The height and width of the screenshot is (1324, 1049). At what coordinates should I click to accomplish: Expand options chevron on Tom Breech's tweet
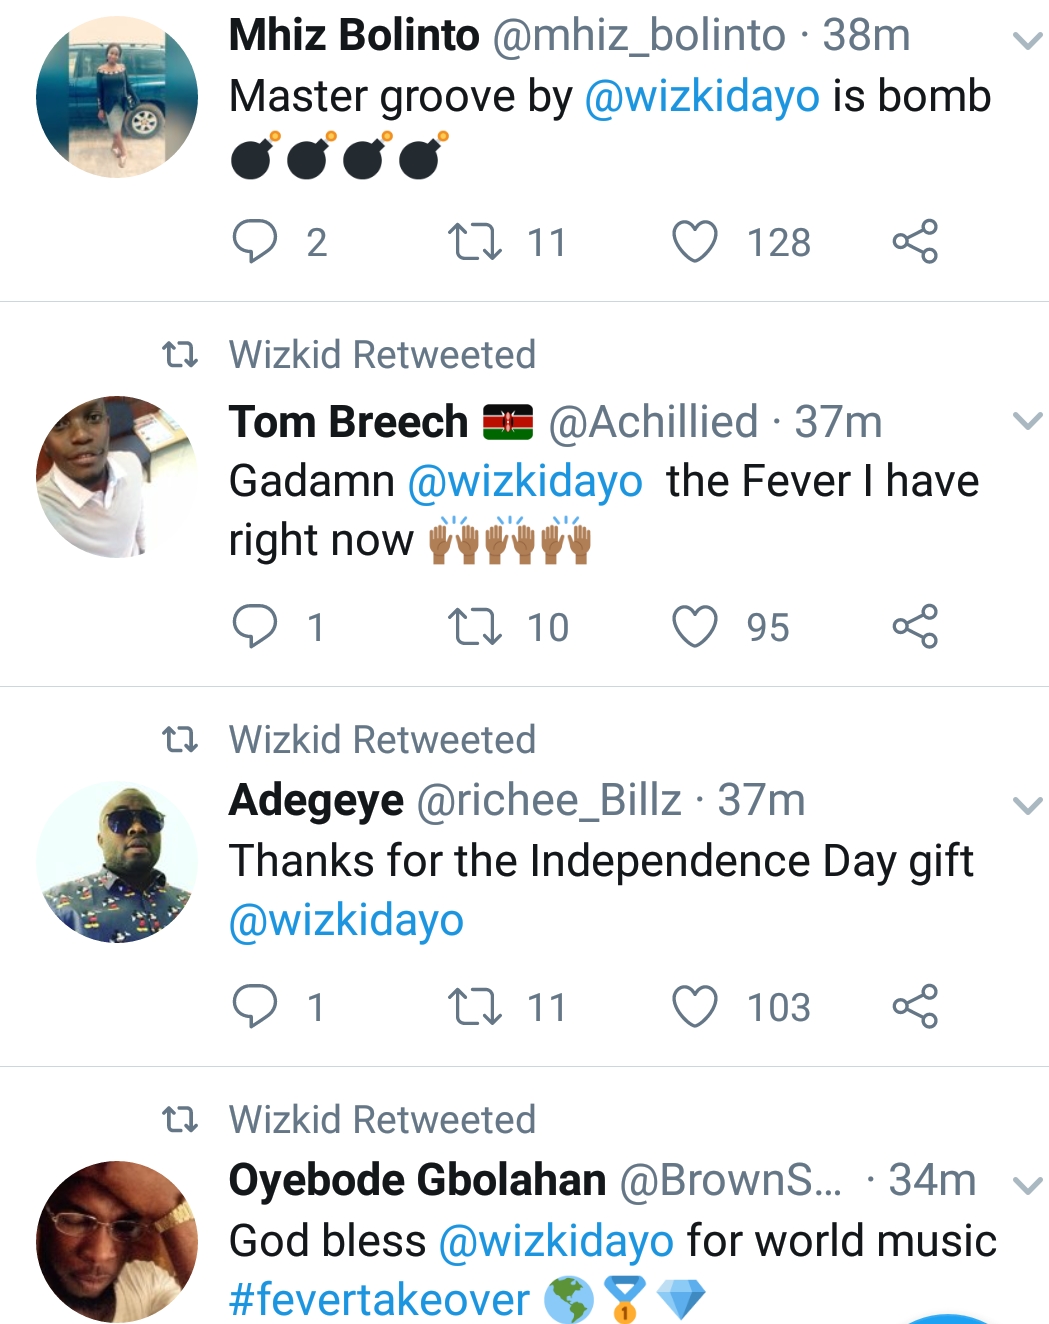[1028, 421]
